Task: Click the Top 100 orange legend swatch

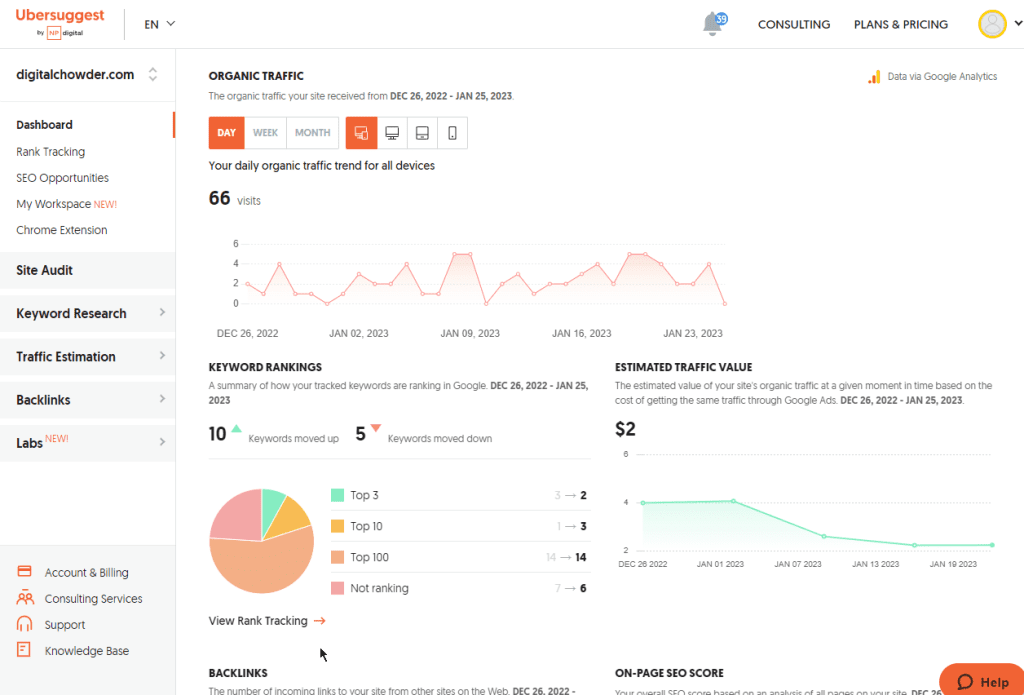Action: pos(338,557)
